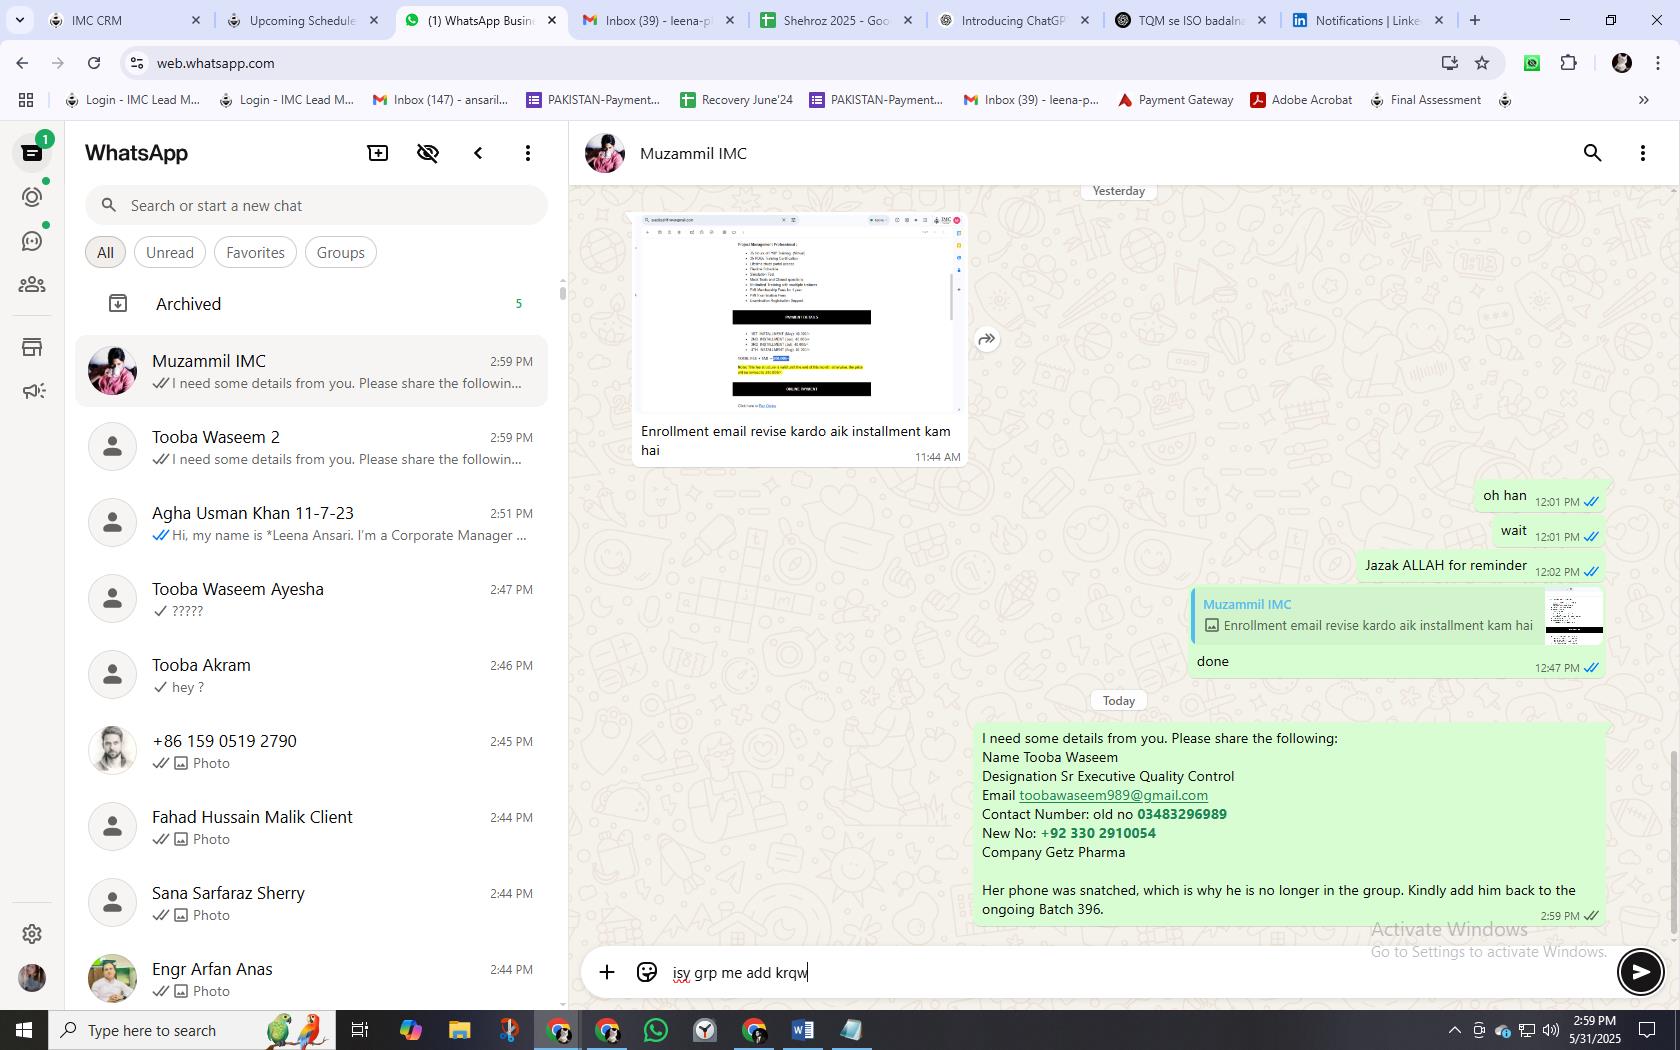Open Agha Usman Khan 11-7-23 chat

[312, 523]
